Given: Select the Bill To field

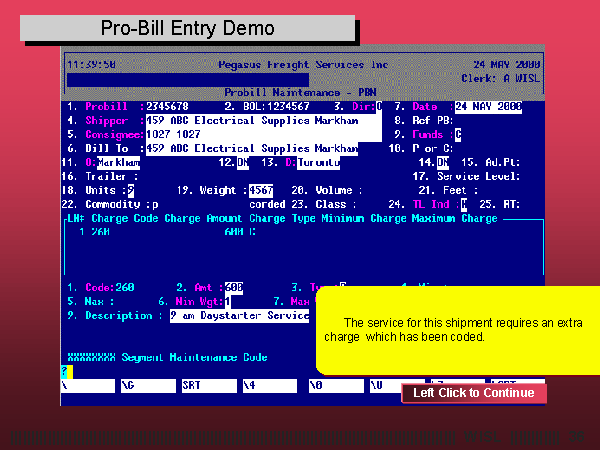Looking at the screenshot, I should [x=264, y=148].
